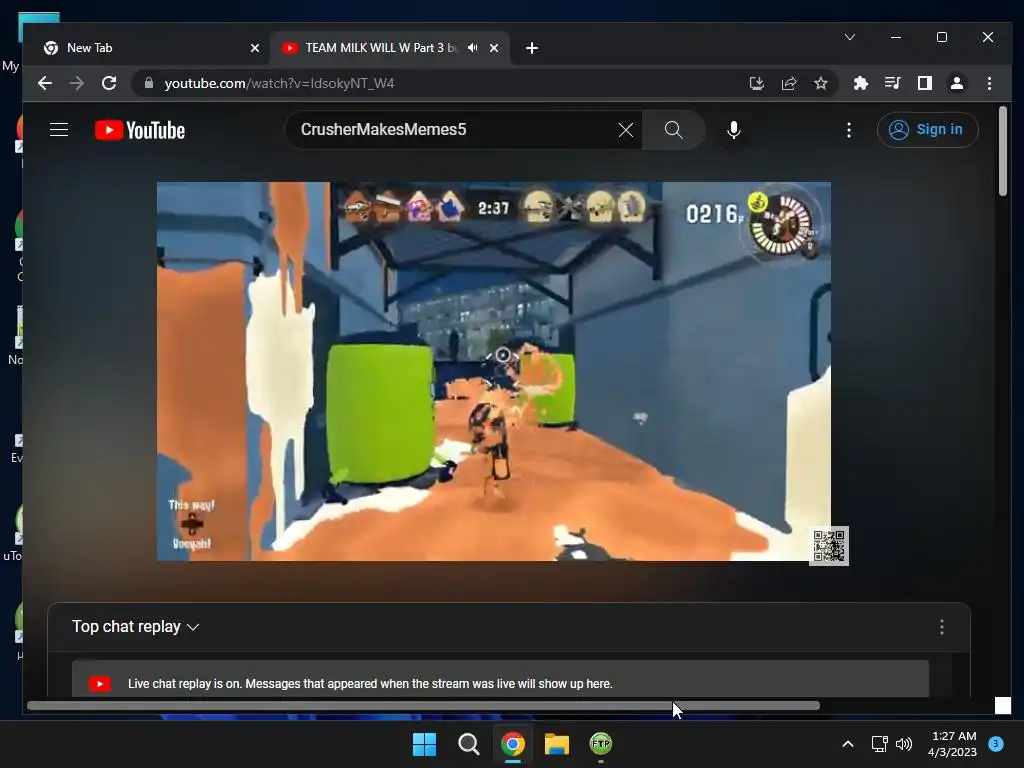Image resolution: width=1024 pixels, height=768 pixels.
Task: Open clock and calendar 1:27 AM
Action: coord(953,744)
